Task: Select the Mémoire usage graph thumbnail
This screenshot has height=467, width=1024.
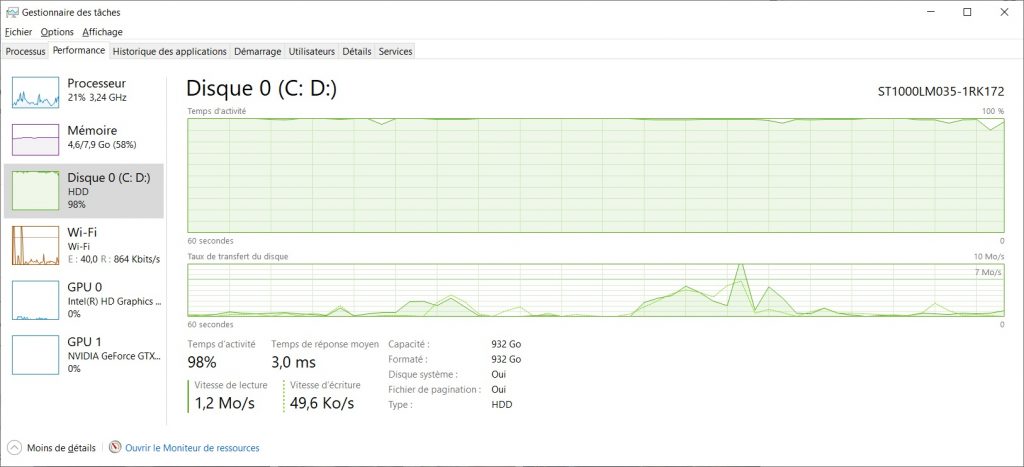Action: [36, 139]
